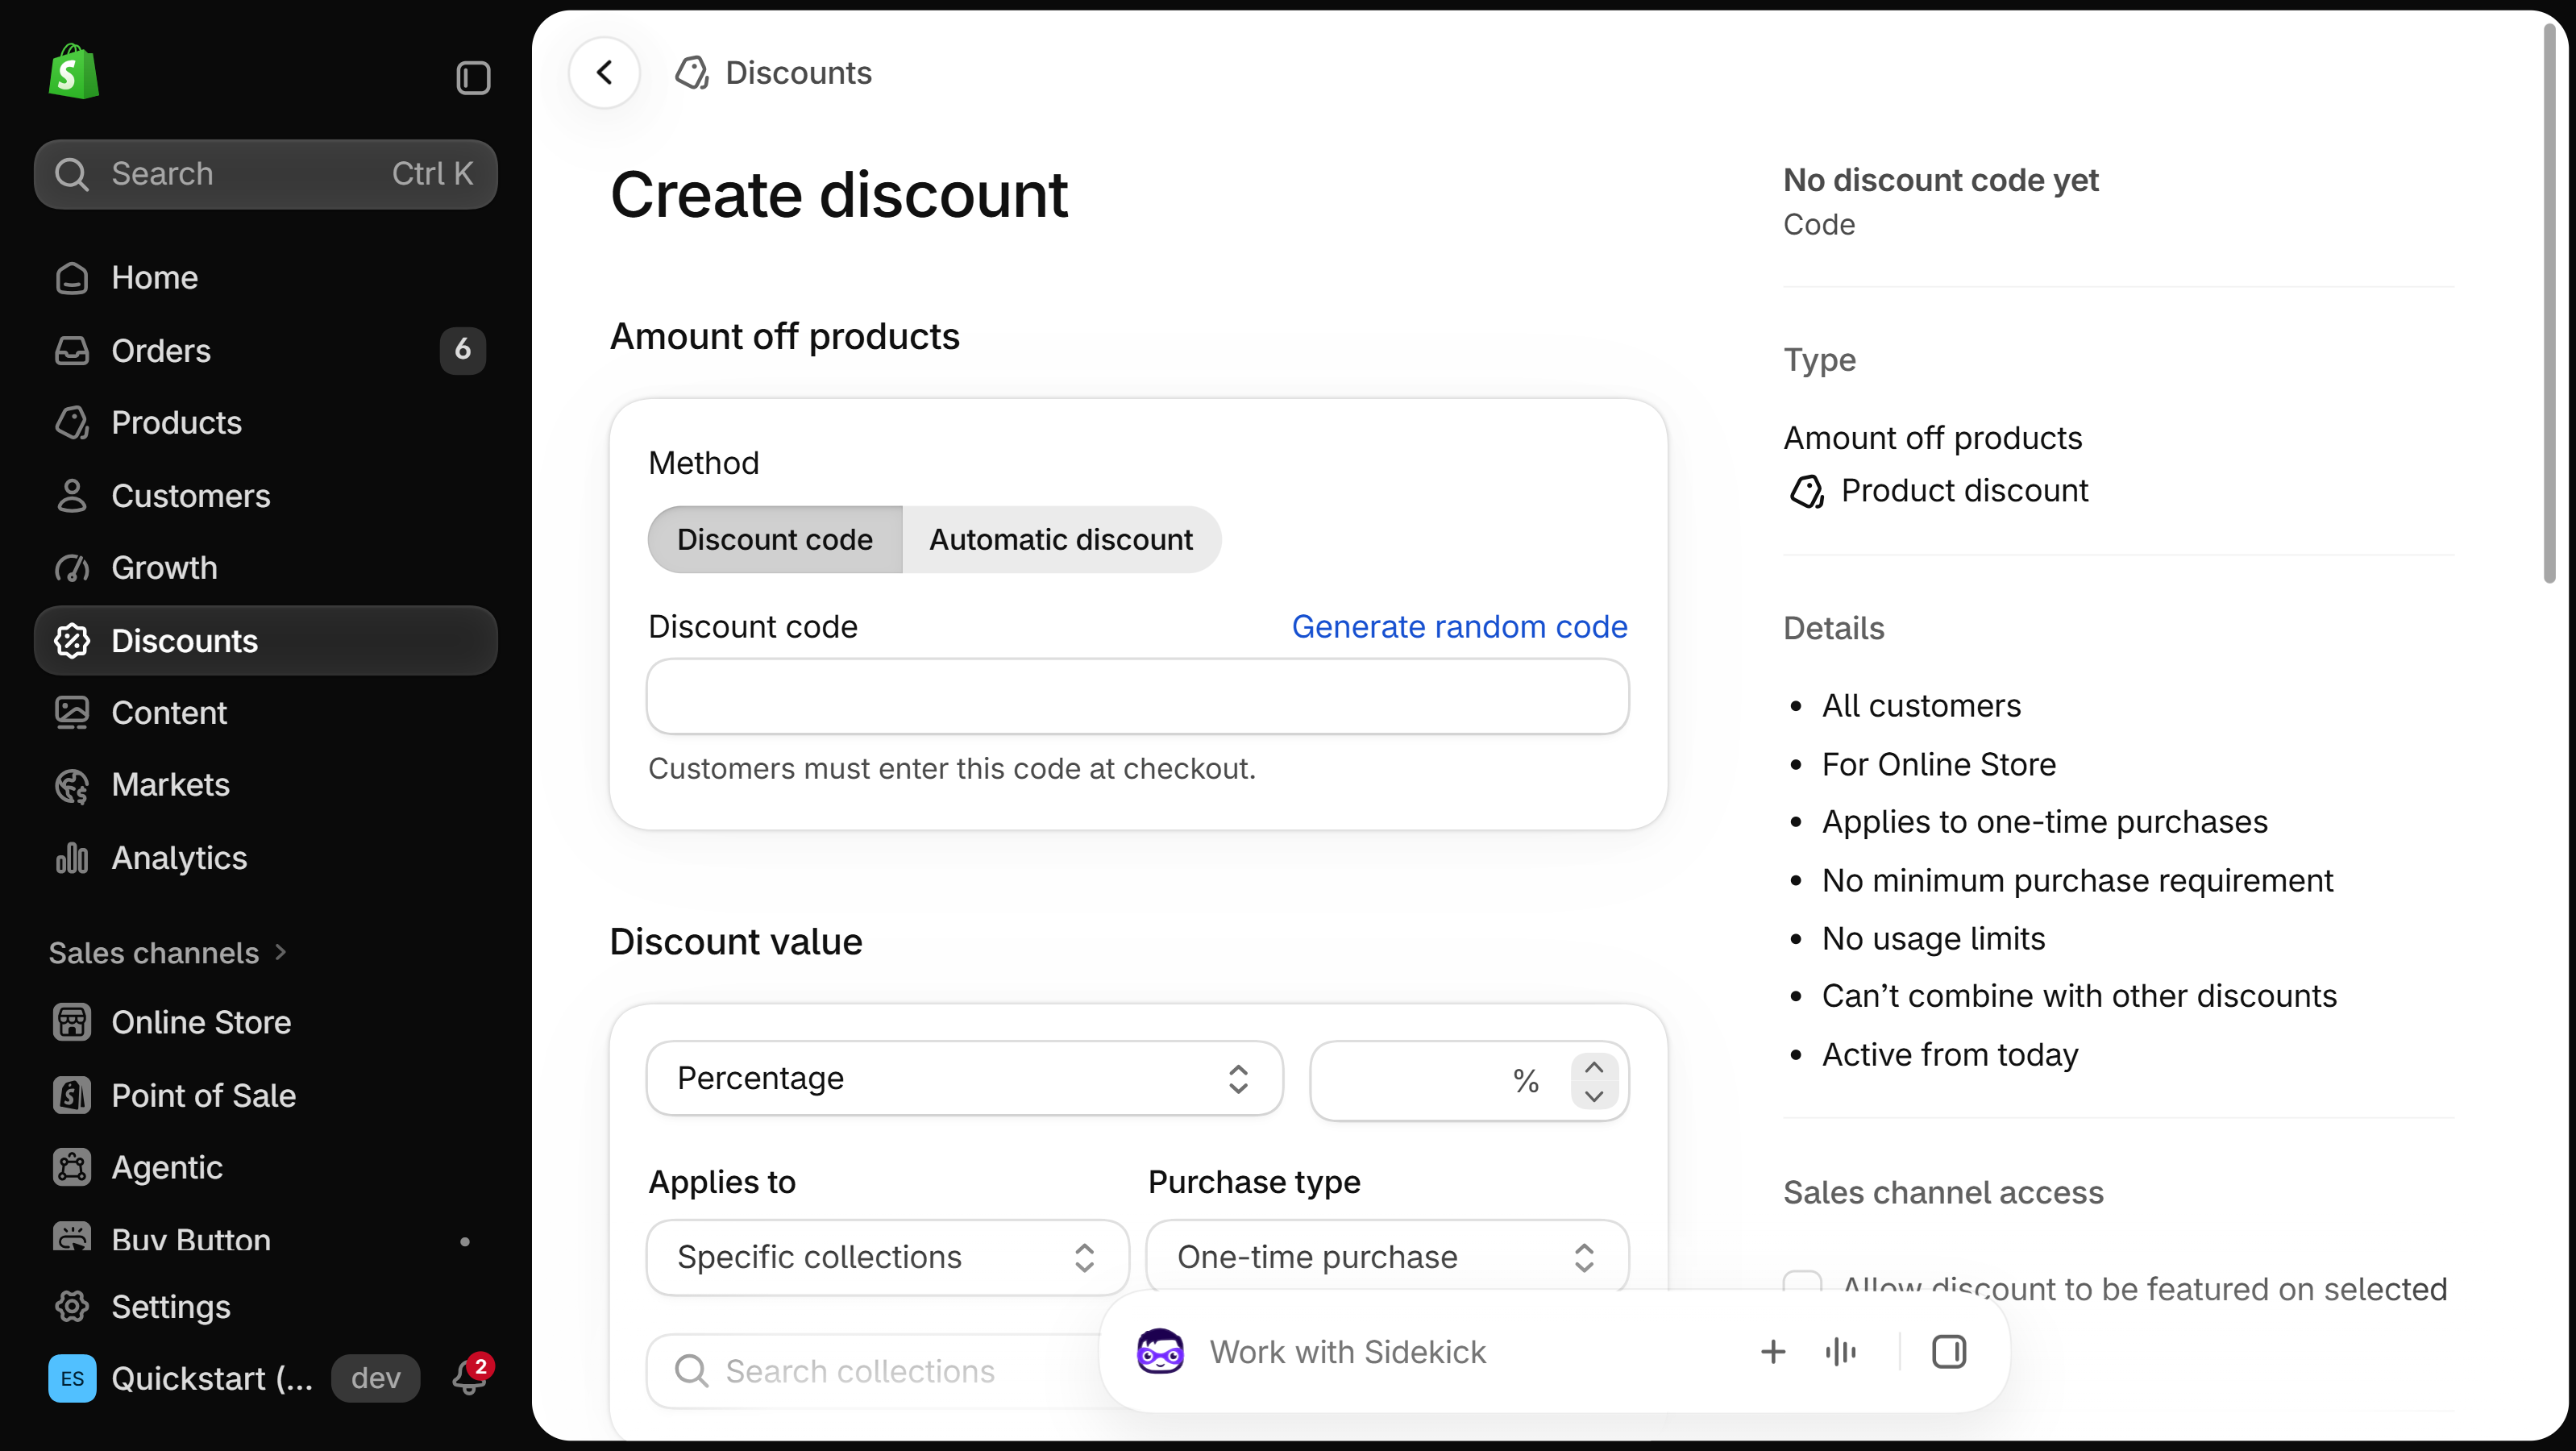Open notifications bell with 2 alerts
Viewport: 2576px width, 1451px height.
click(x=470, y=1377)
